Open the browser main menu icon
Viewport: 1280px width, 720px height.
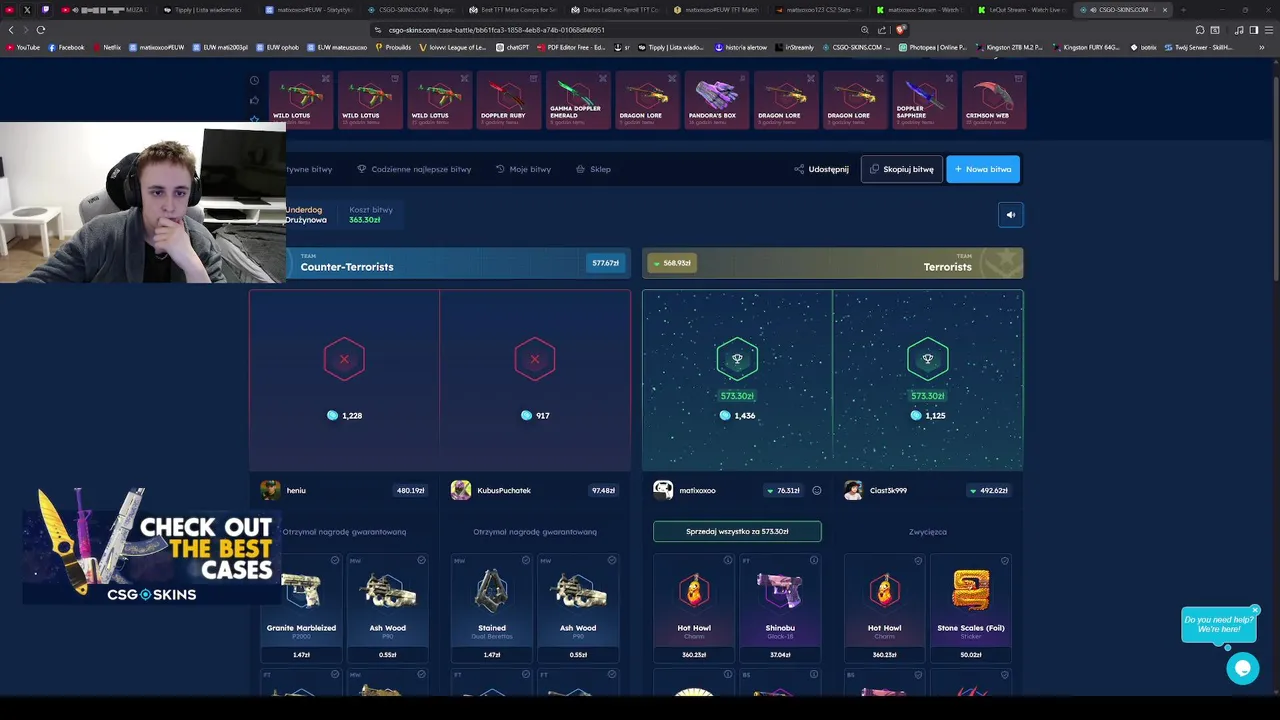[x=1269, y=30]
